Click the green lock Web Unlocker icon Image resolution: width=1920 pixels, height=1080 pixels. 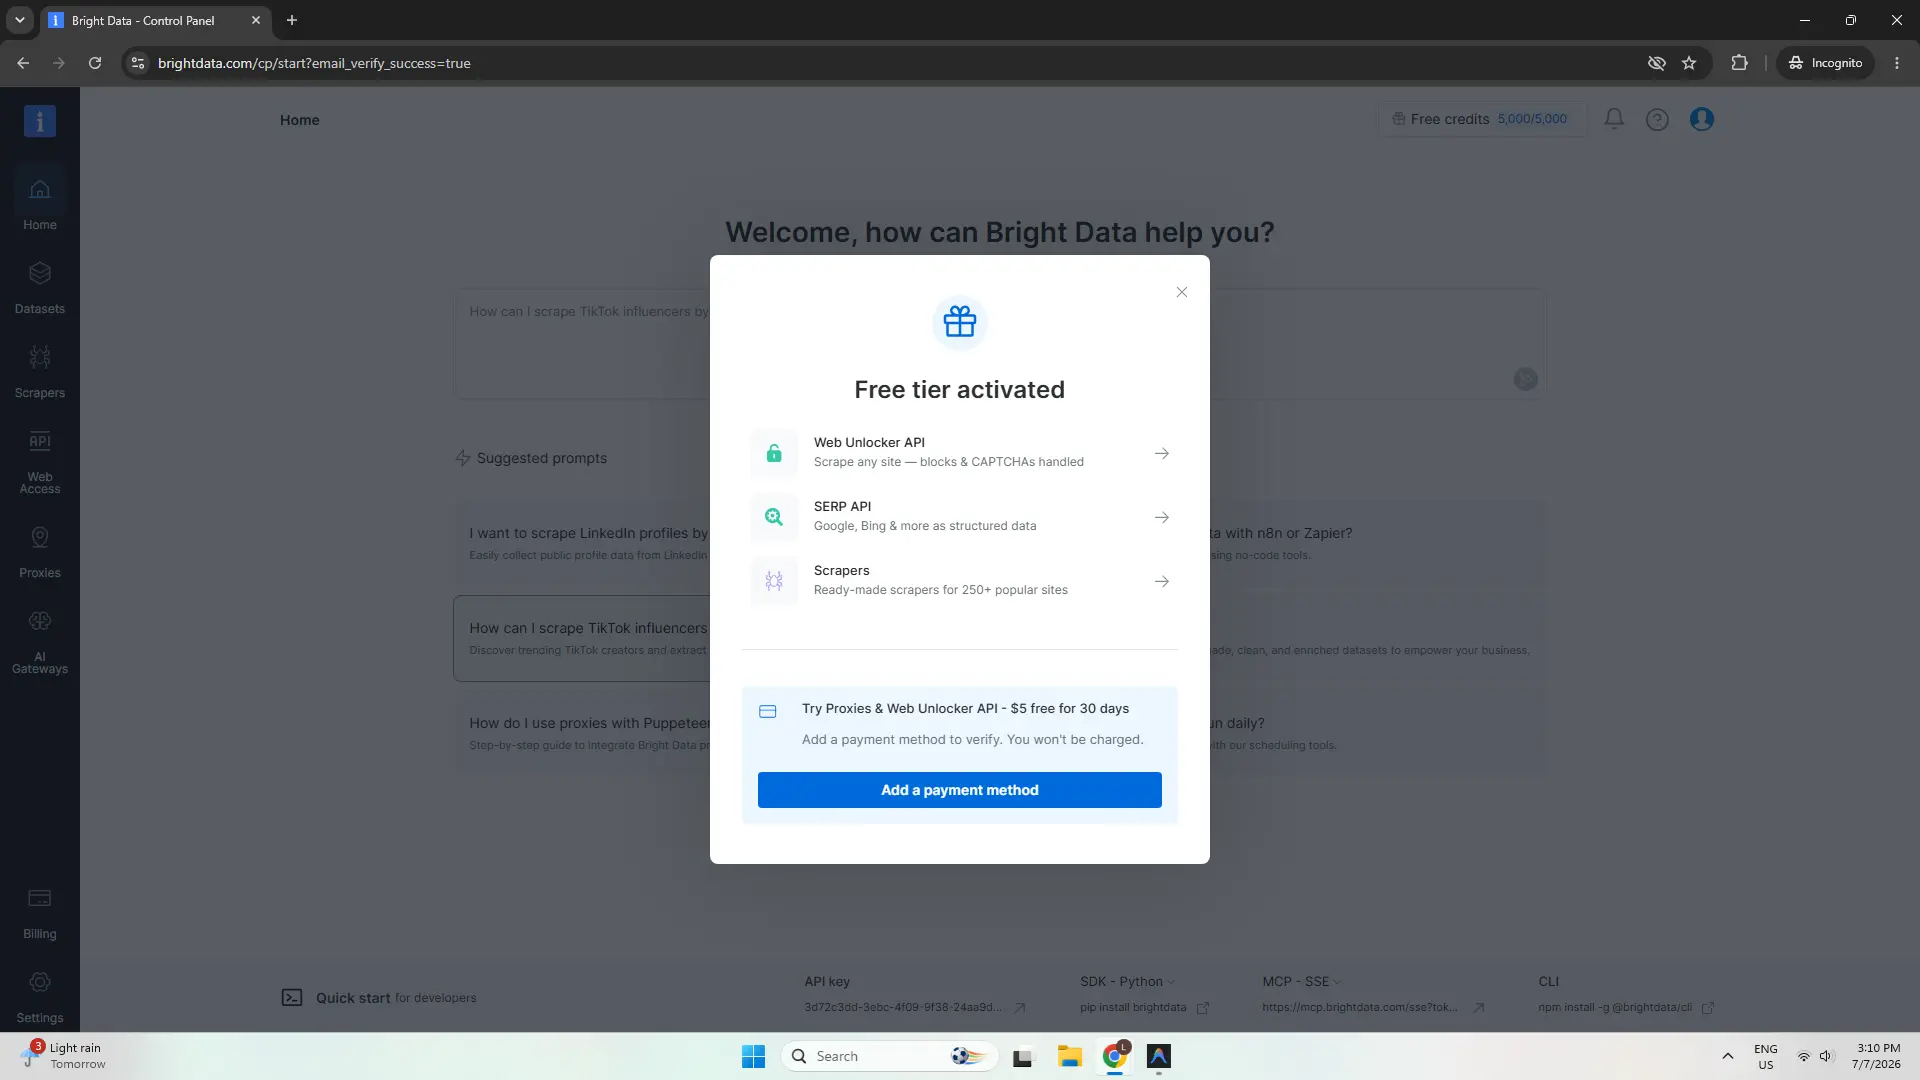tap(774, 453)
